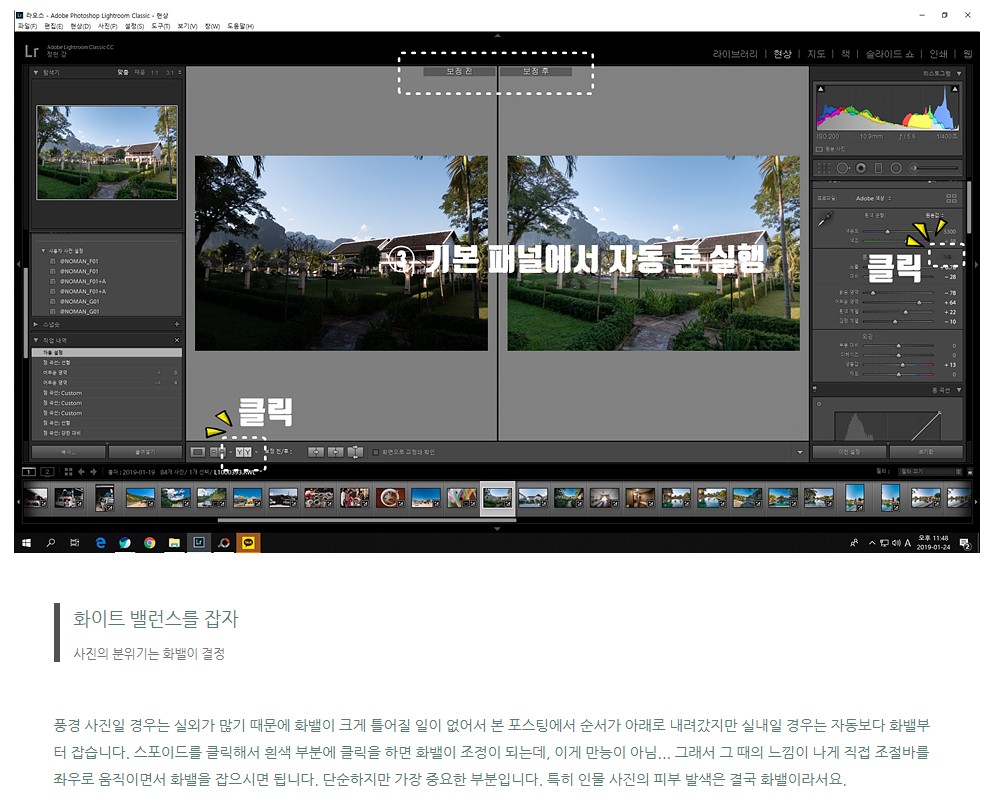Select the red eye correction tool
The image size is (1004, 806).
(x=861, y=168)
